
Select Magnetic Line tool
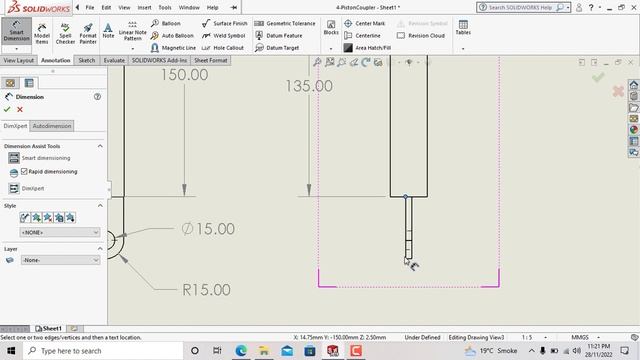173,48
